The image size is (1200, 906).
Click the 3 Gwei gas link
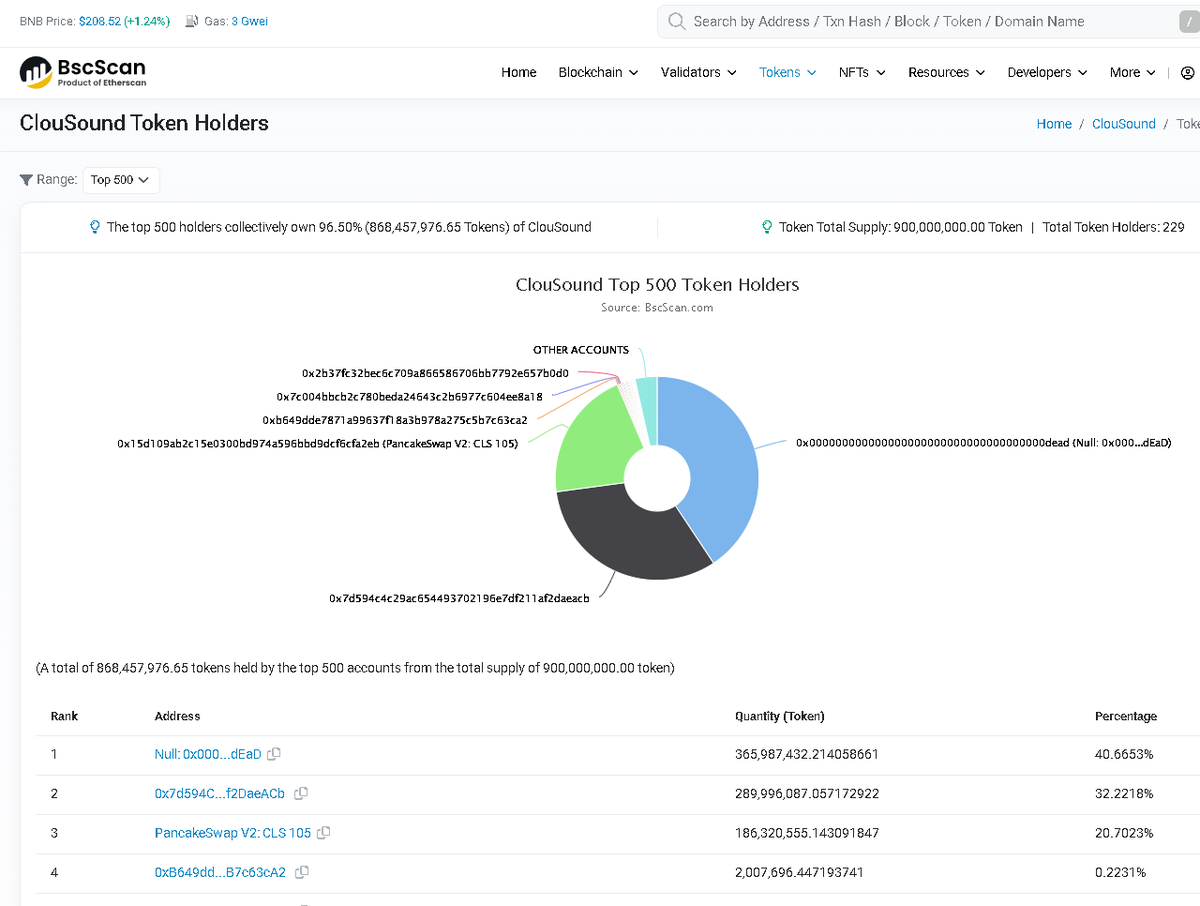pyautogui.click(x=249, y=21)
